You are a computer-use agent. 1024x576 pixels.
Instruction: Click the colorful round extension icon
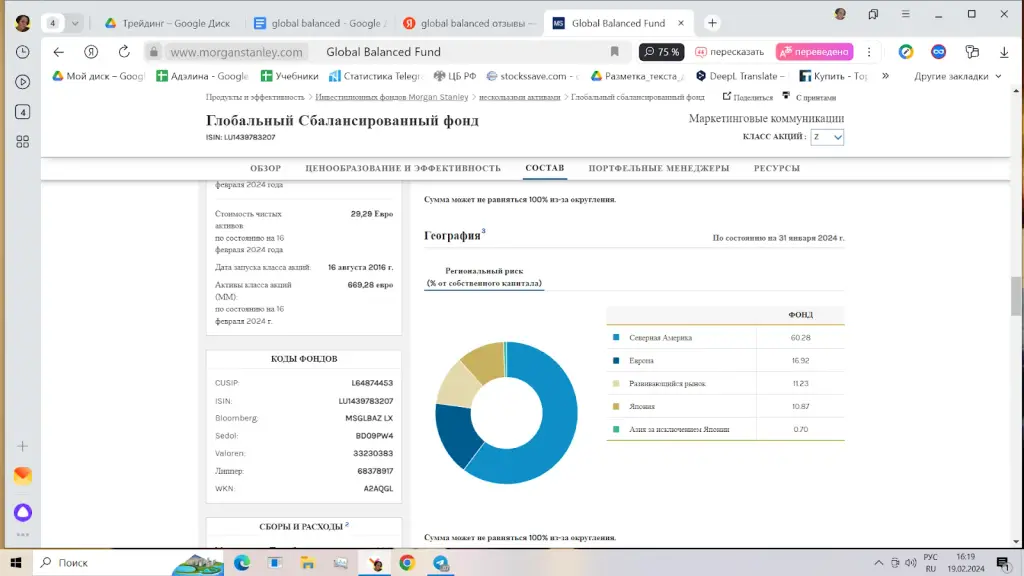906,52
